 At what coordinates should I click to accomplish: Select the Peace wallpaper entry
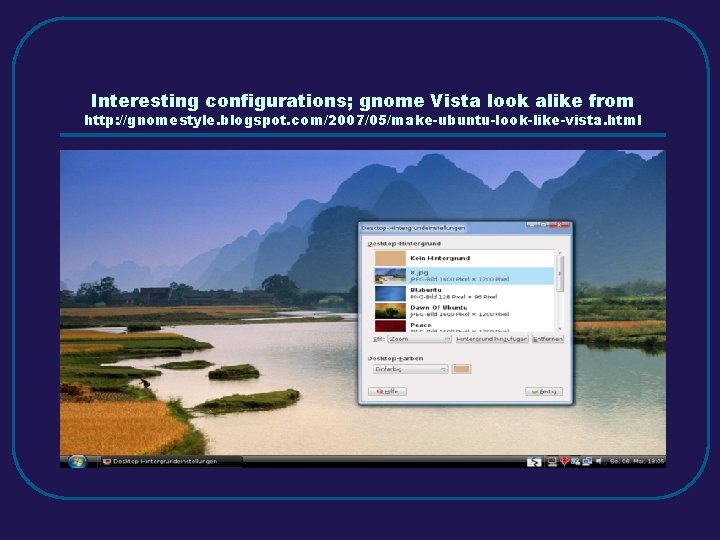(464, 326)
